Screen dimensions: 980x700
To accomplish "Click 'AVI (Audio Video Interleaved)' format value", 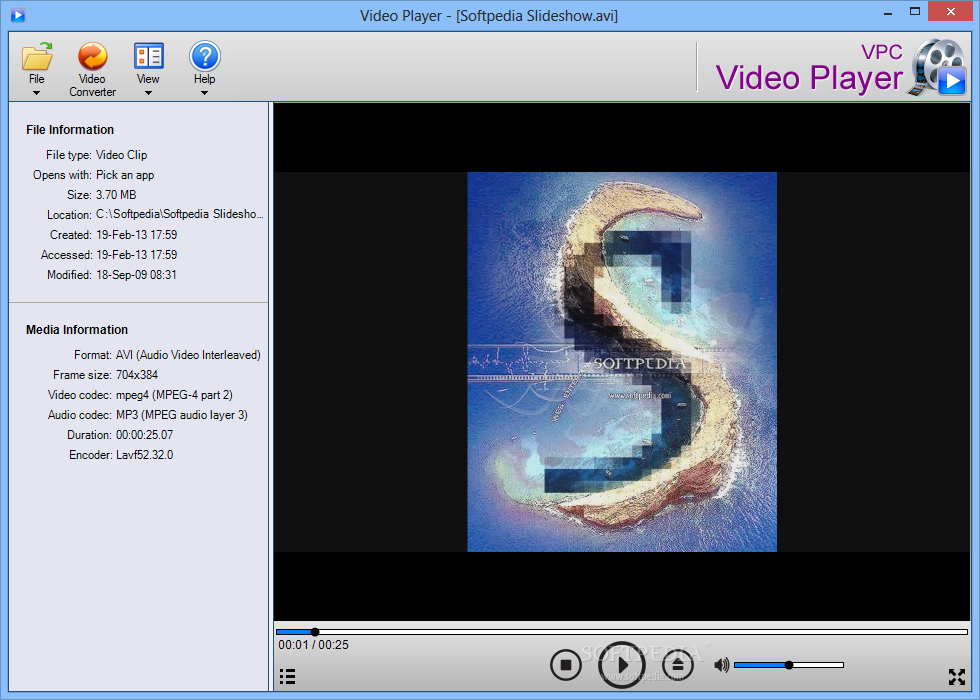I will (188, 355).
